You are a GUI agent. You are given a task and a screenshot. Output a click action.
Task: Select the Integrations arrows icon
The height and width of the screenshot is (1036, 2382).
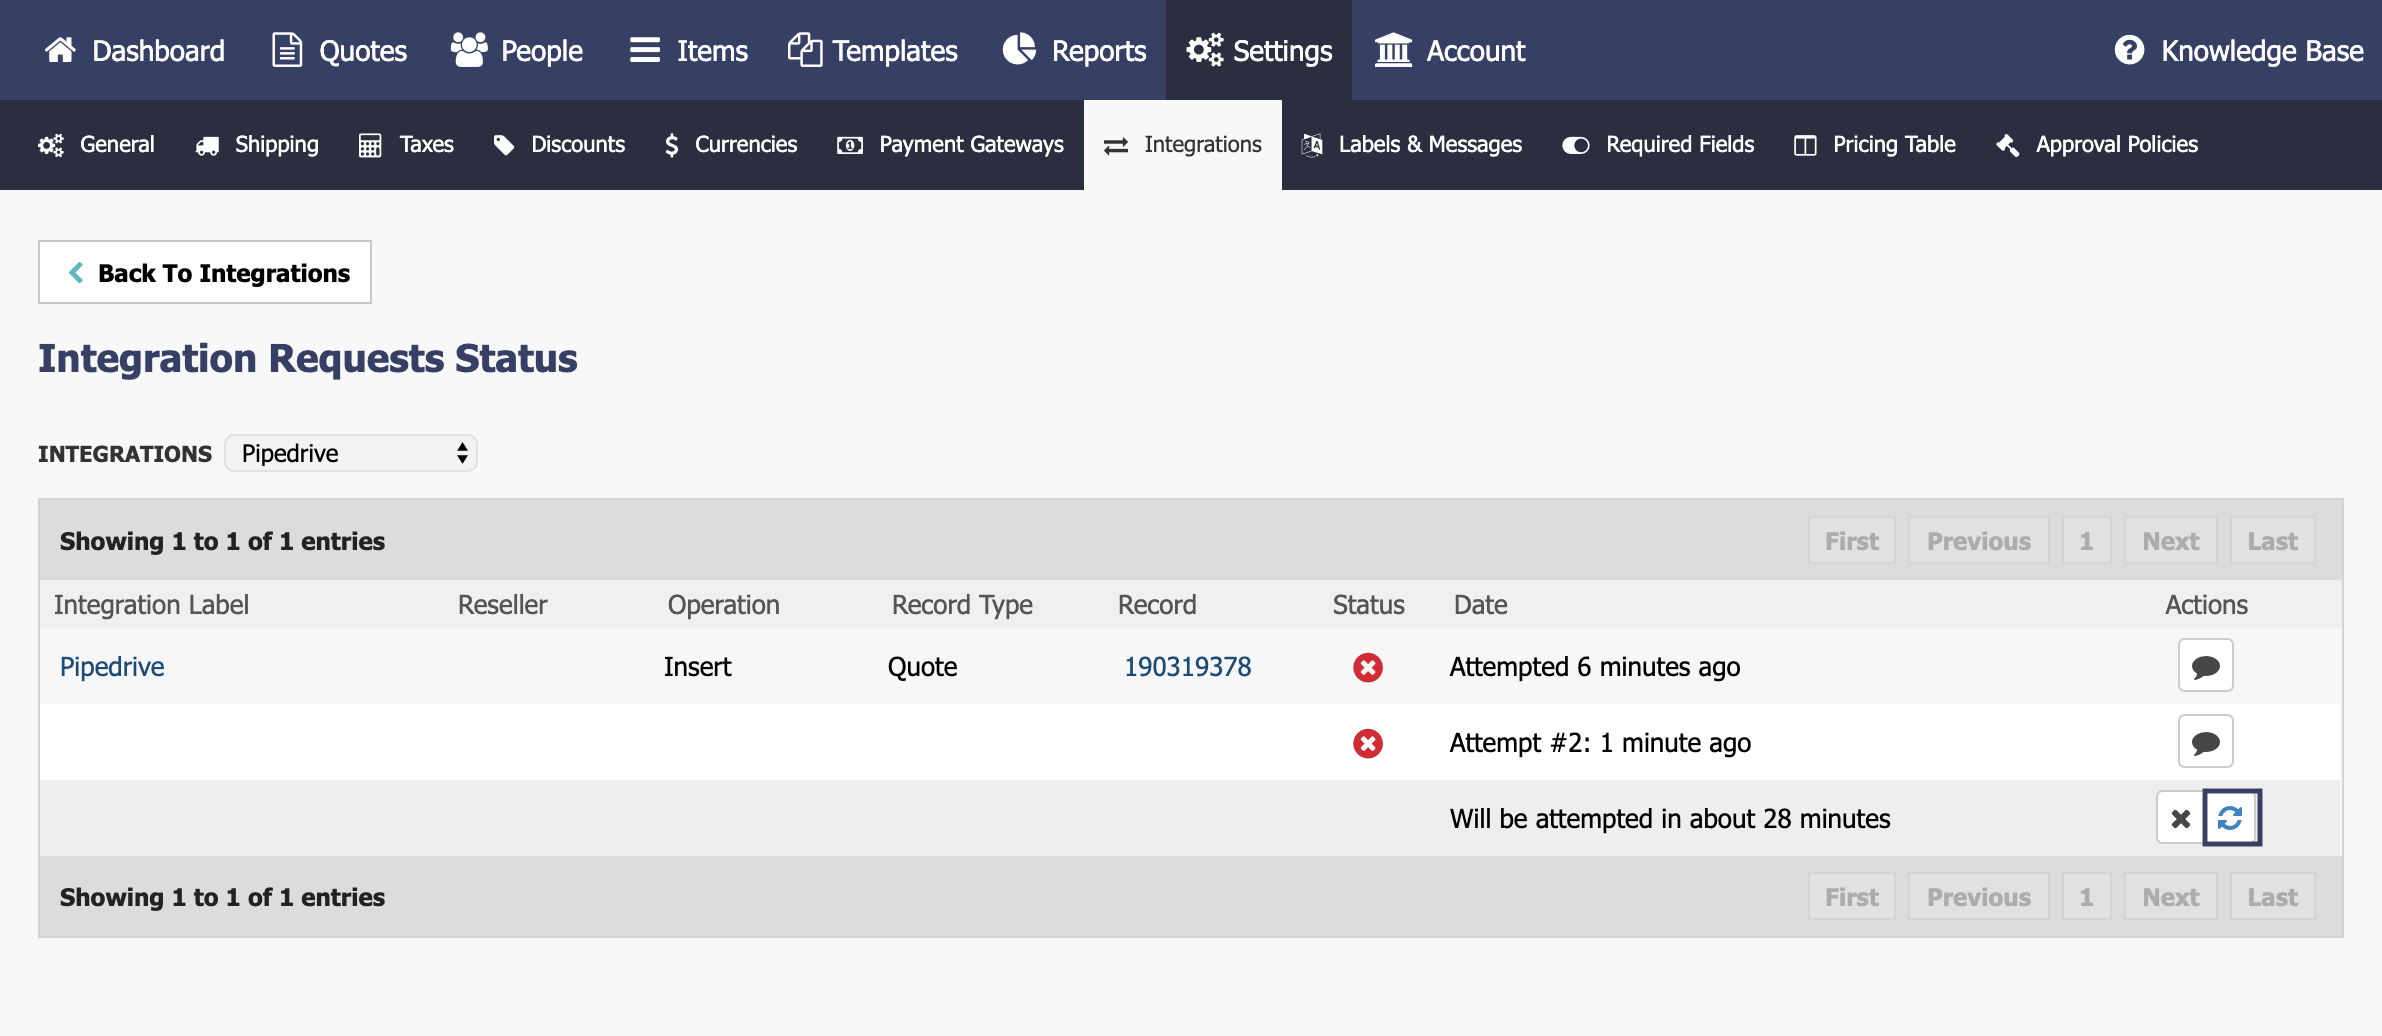1116,146
